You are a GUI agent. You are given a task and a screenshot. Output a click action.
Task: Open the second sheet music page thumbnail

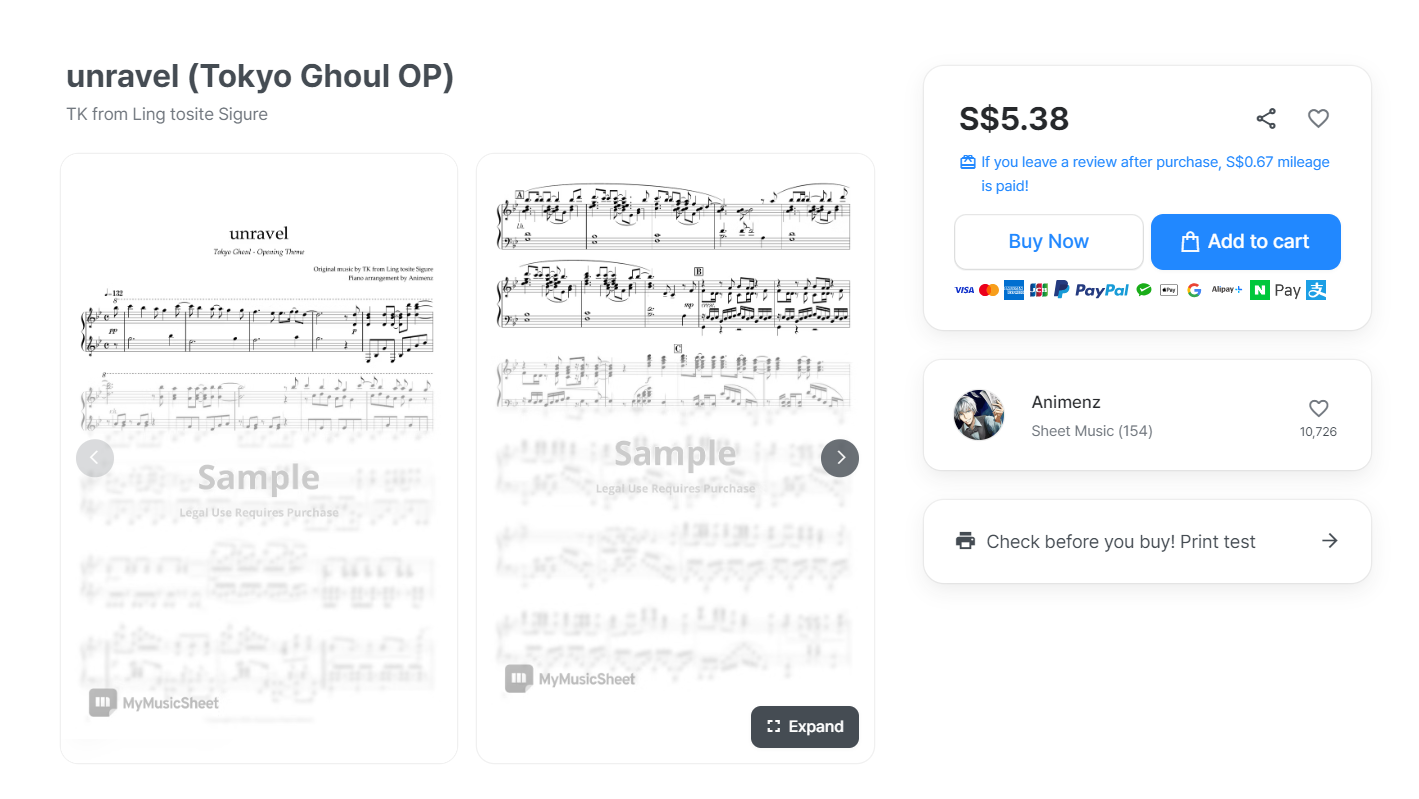click(x=675, y=458)
